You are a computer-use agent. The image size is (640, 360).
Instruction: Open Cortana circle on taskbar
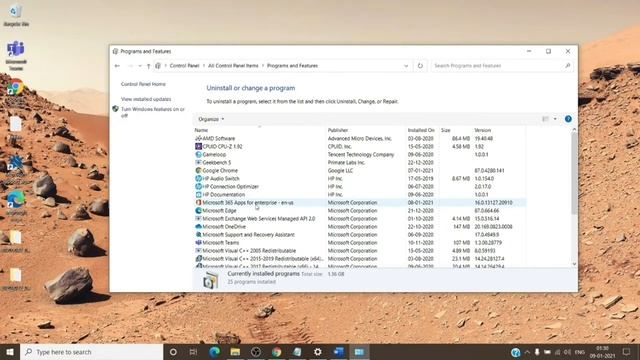point(173,352)
